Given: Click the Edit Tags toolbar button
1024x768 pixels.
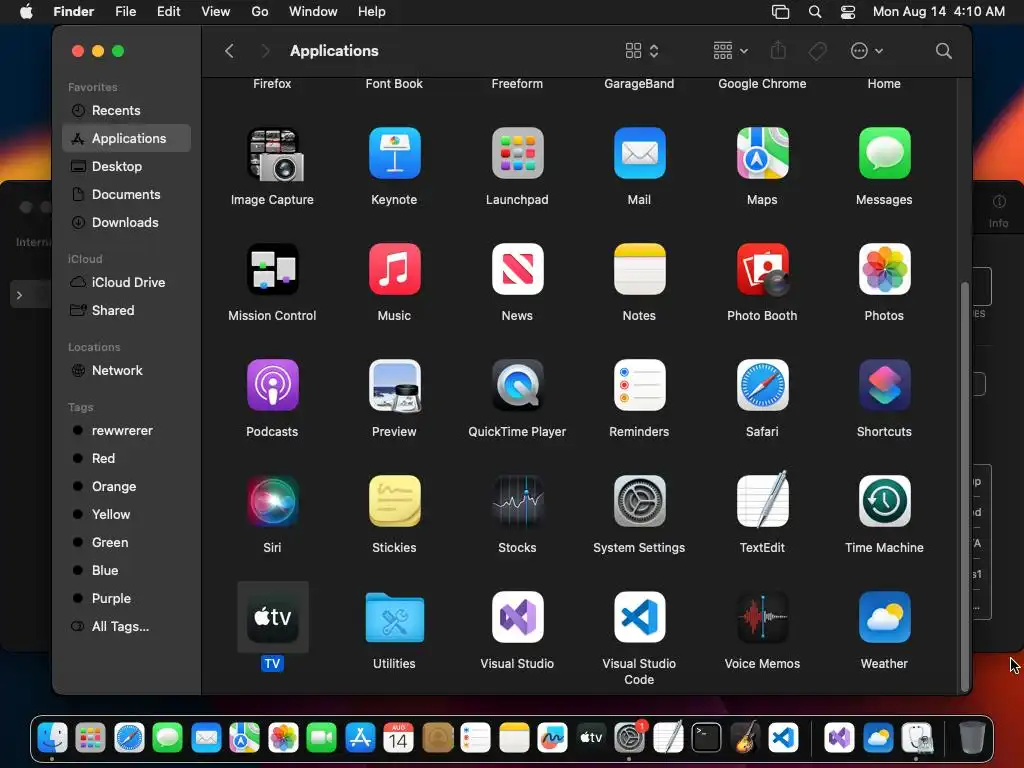Looking at the screenshot, I should coord(818,51).
